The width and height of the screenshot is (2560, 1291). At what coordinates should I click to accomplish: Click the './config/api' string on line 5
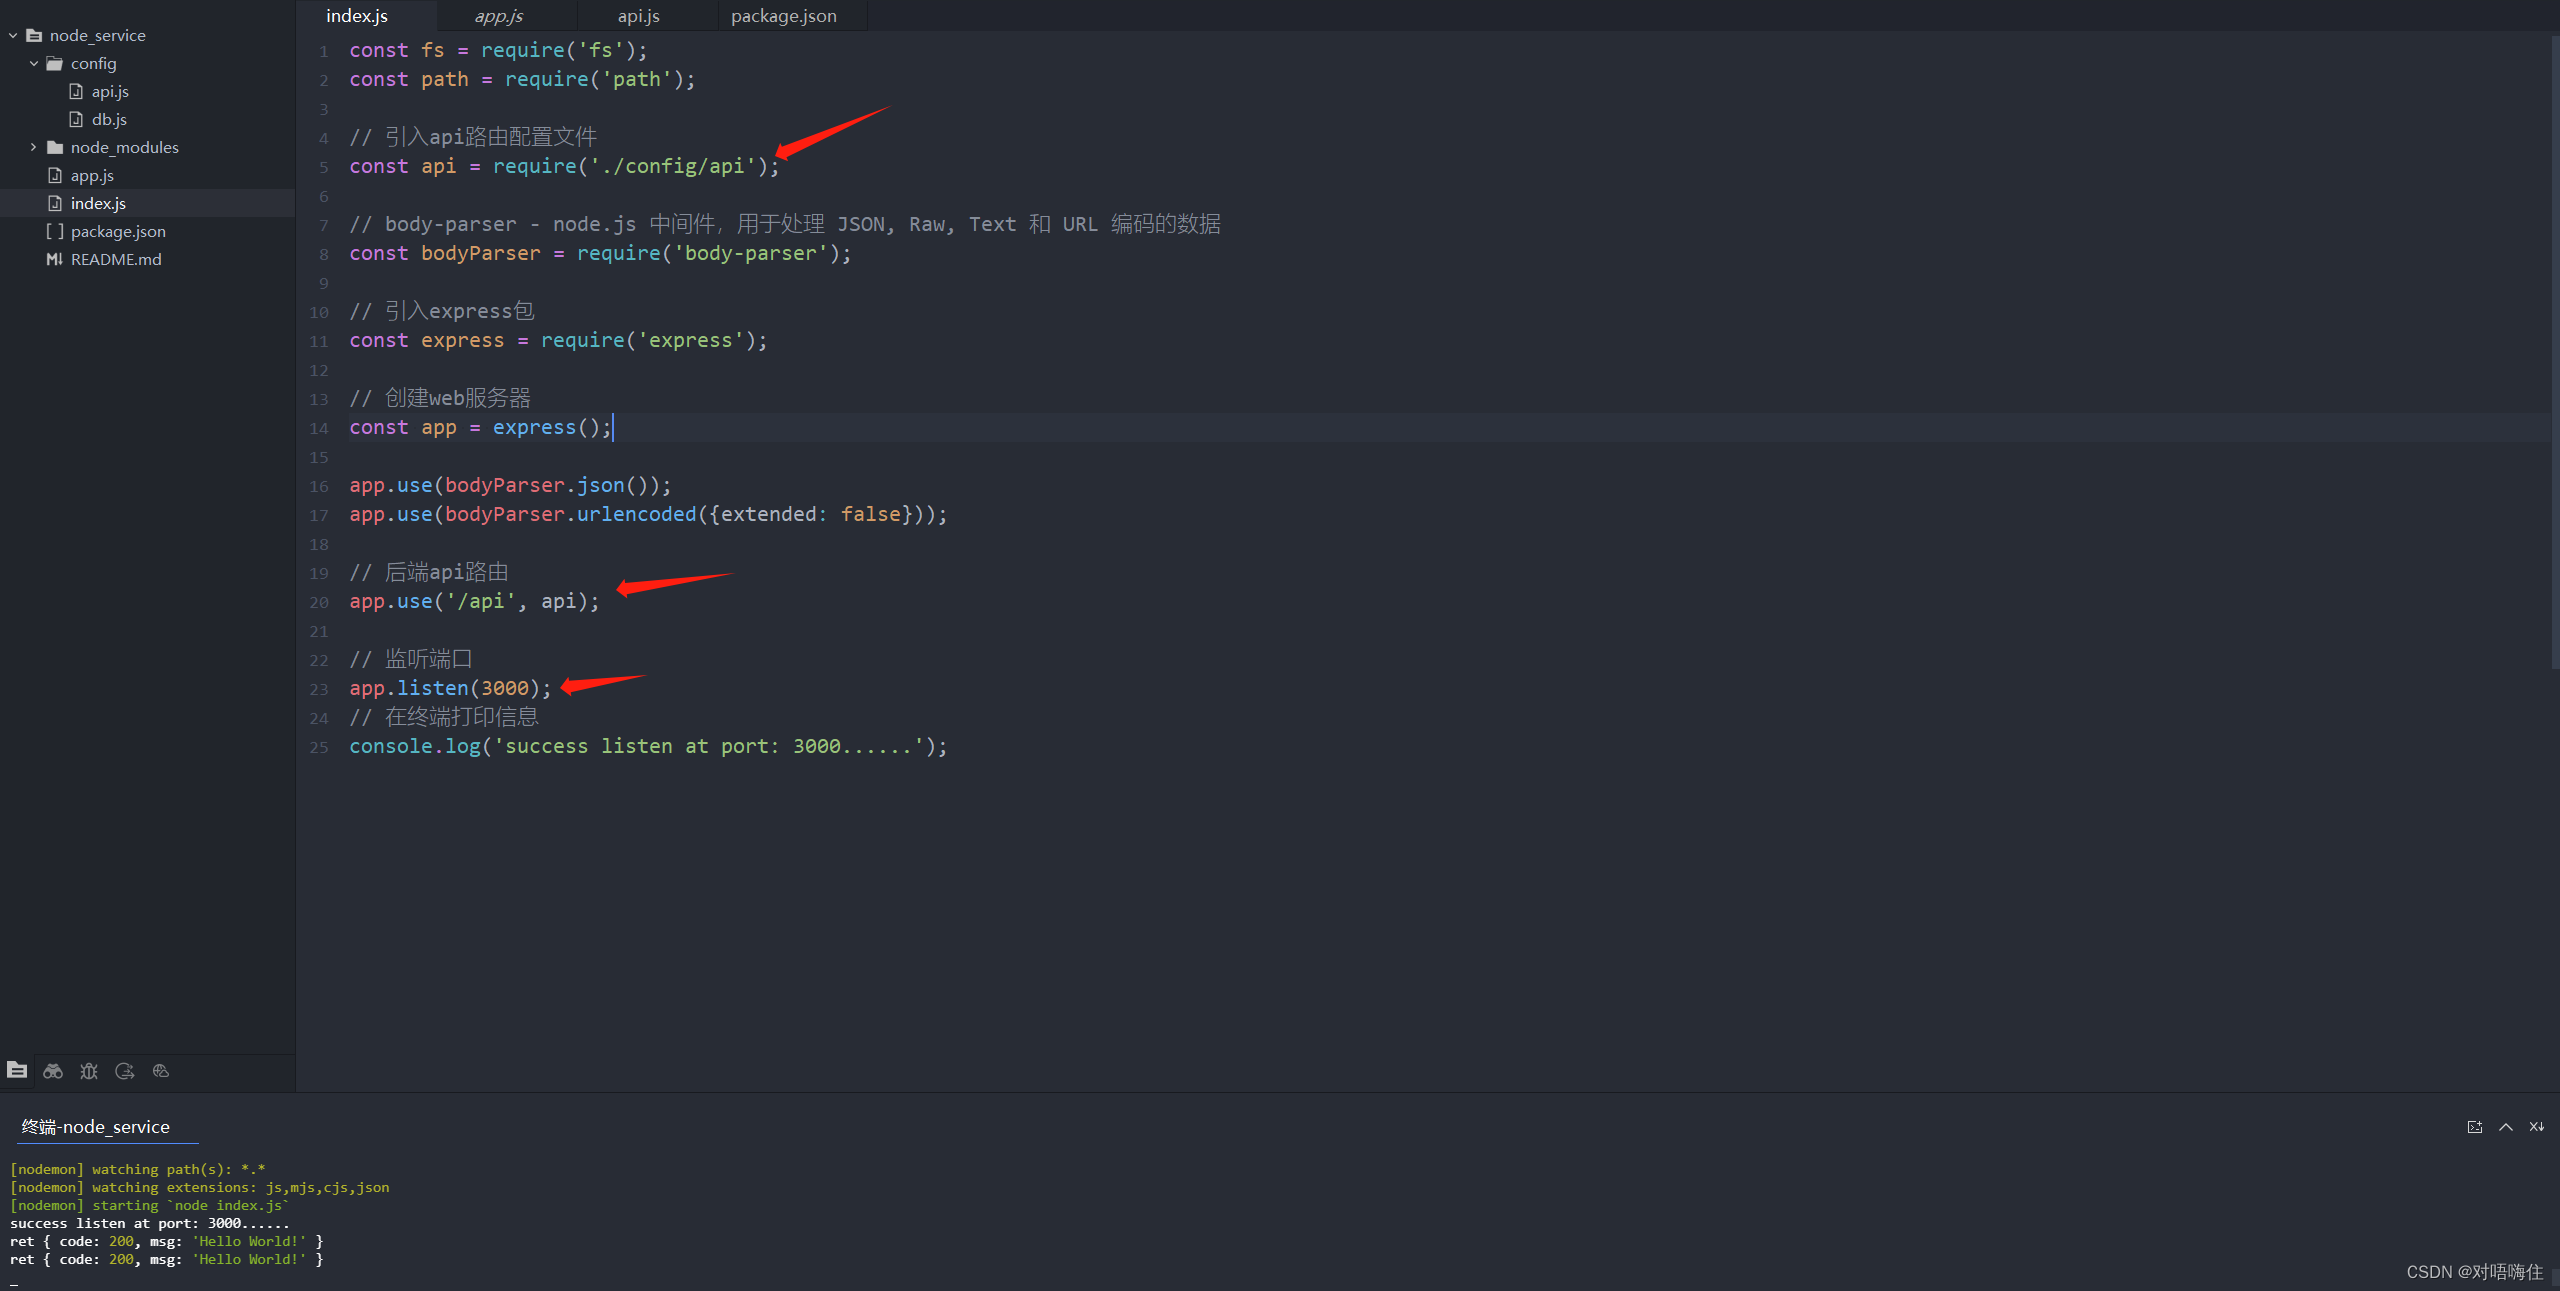point(673,166)
